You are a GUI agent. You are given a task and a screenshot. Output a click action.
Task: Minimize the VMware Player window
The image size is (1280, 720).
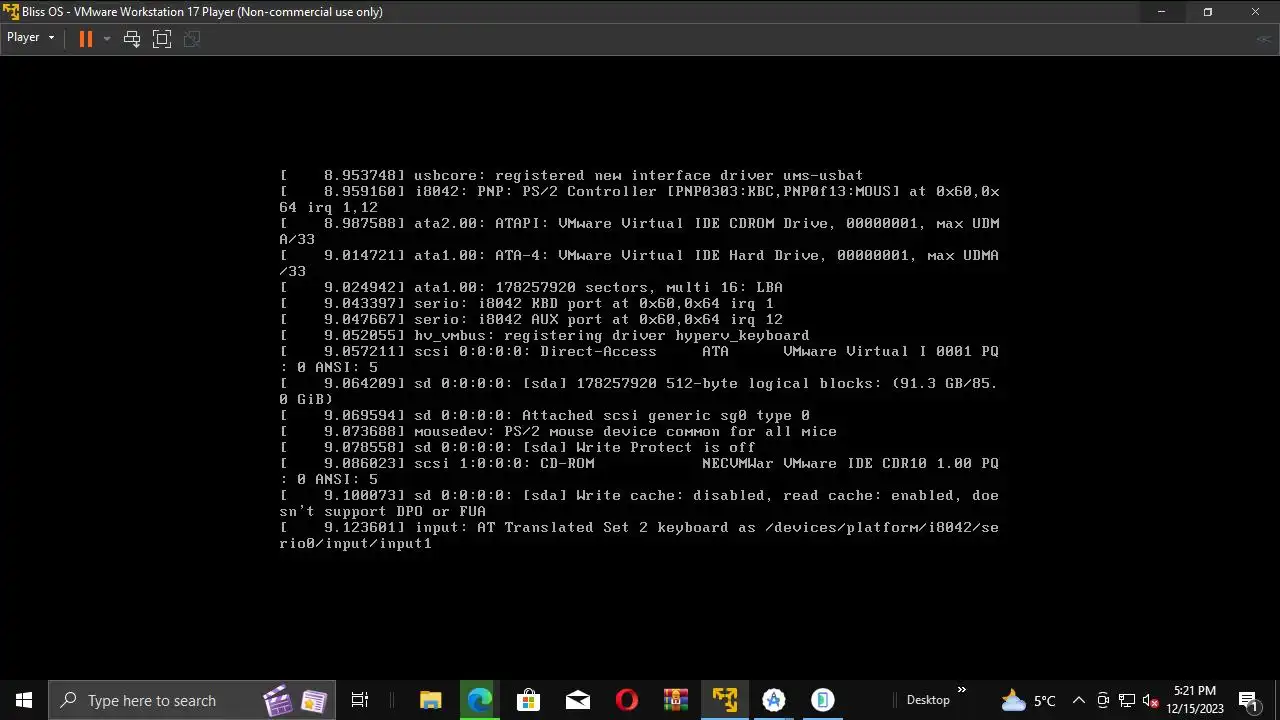(x=1161, y=12)
